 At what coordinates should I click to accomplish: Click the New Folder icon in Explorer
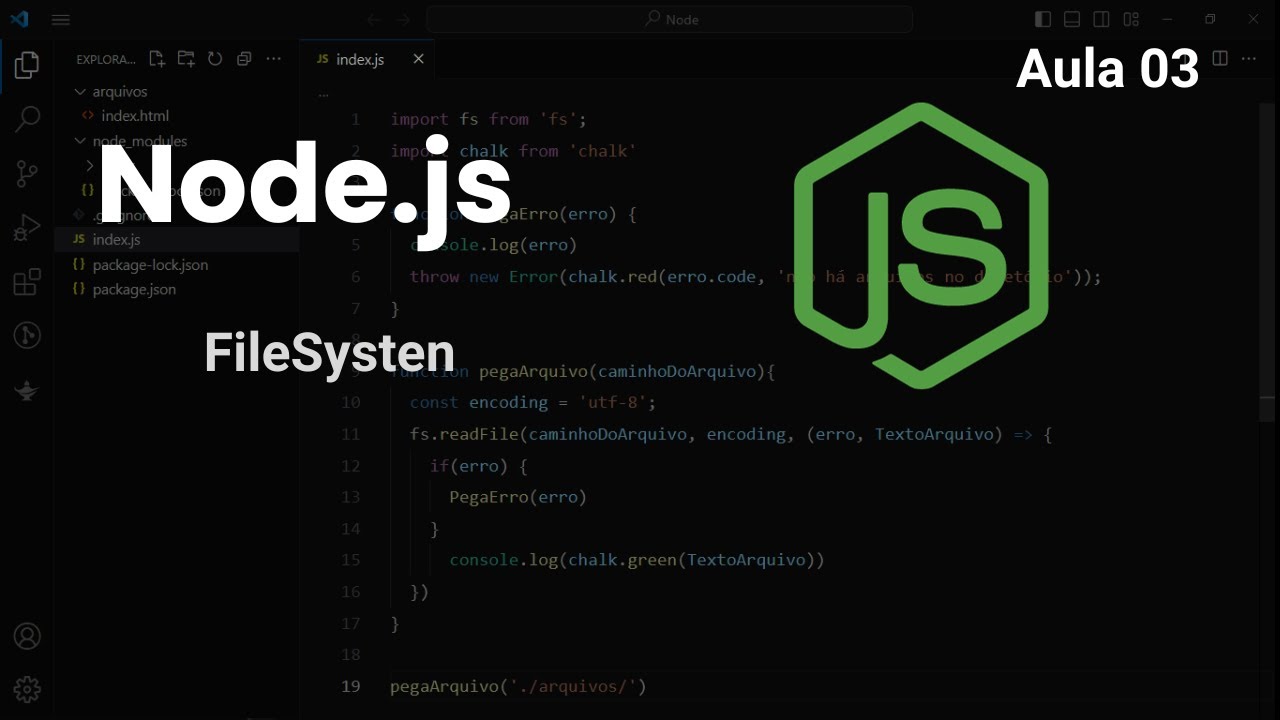(186, 59)
